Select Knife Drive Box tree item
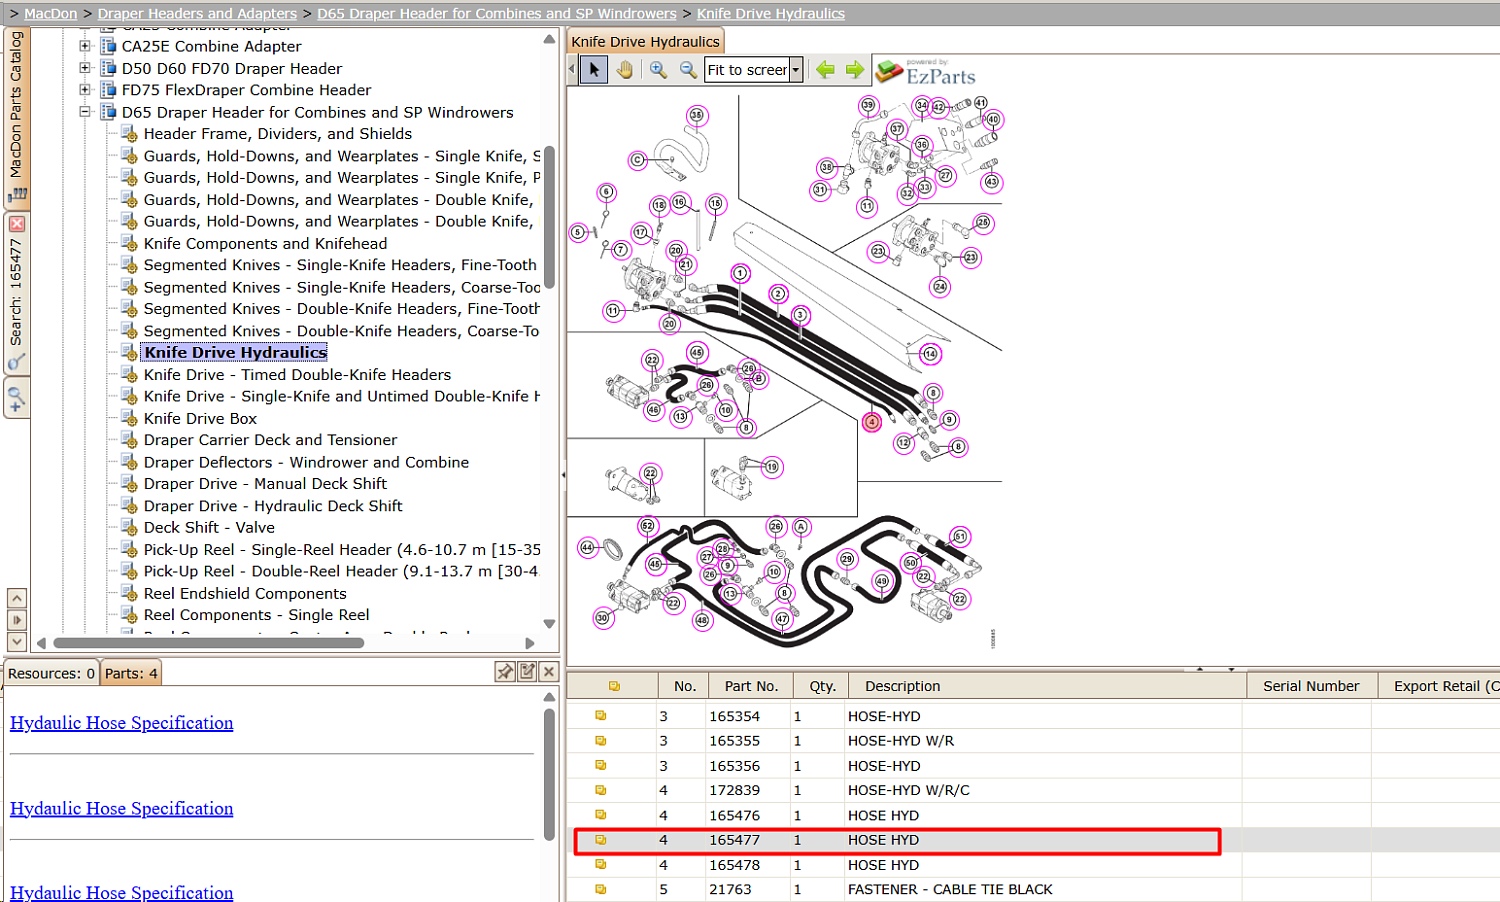The width and height of the screenshot is (1500, 902). click(x=200, y=418)
